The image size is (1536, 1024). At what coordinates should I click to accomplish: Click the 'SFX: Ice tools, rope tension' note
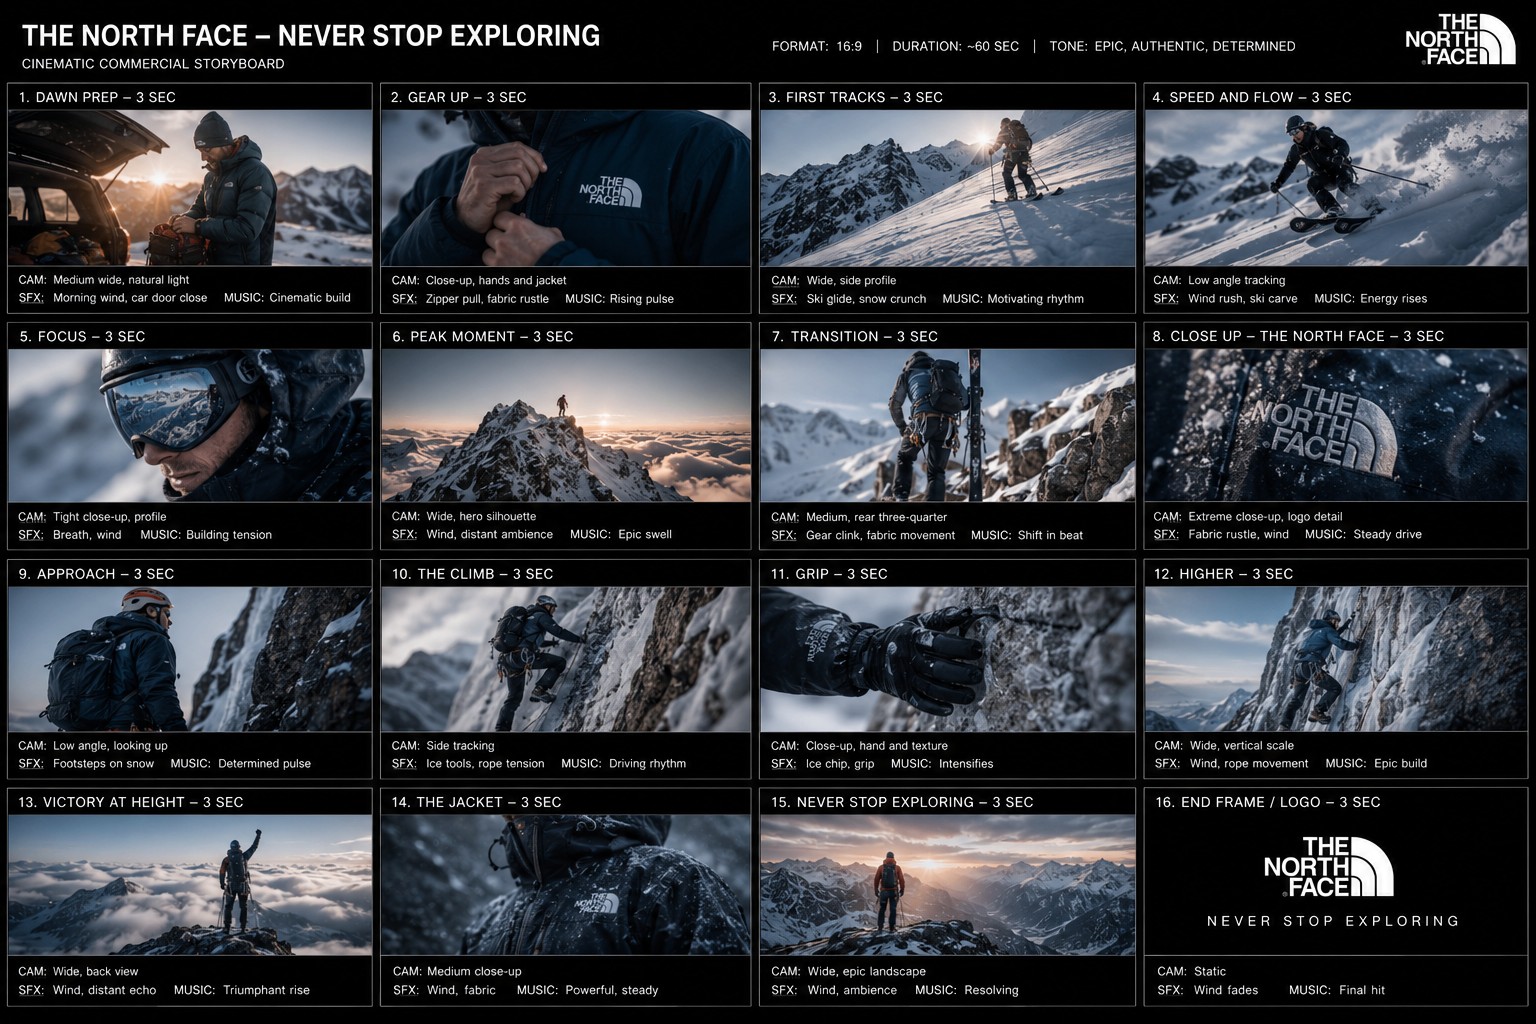(468, 764)
